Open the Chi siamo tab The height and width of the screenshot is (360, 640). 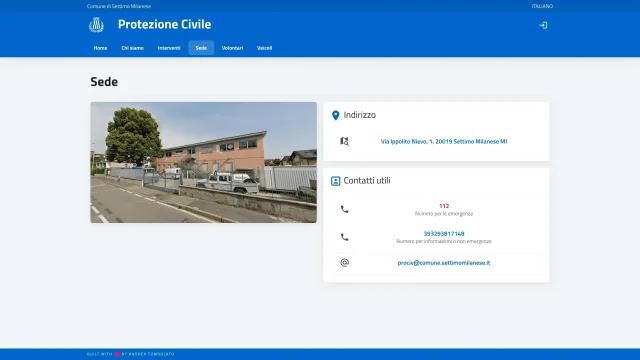132,48
